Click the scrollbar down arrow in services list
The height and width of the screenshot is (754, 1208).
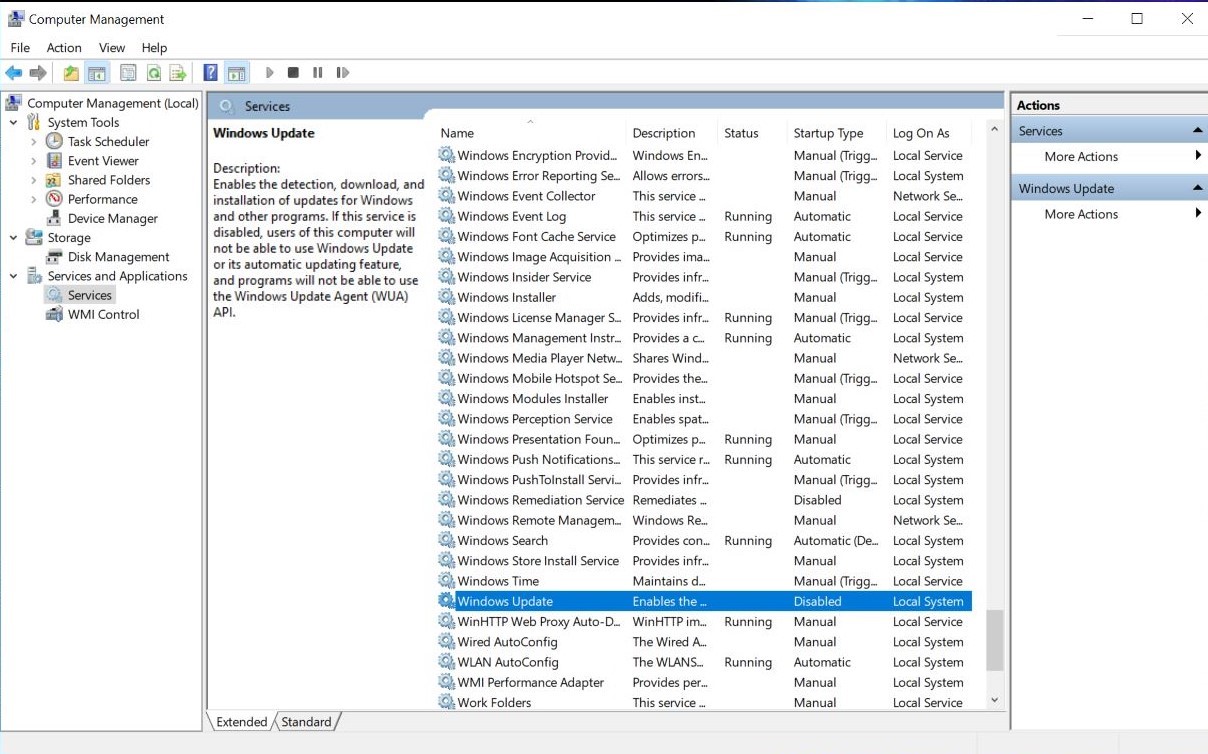pyautogui.click(x=994, y=701)
